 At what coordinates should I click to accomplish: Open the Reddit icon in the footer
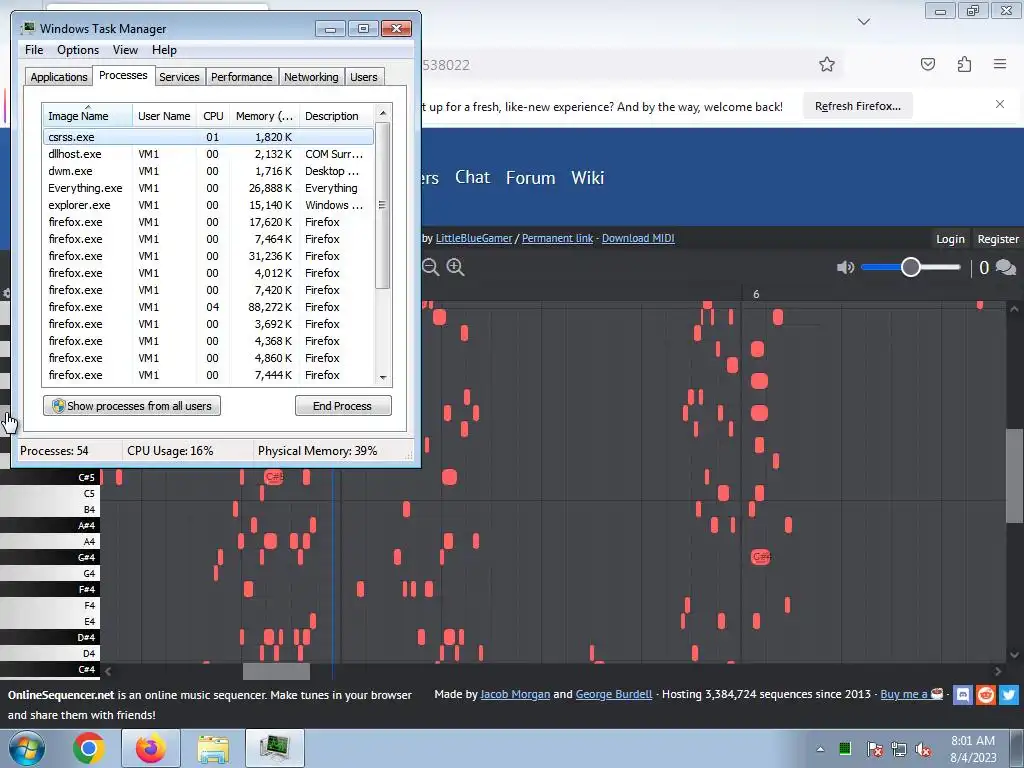(x=985, y=694)
